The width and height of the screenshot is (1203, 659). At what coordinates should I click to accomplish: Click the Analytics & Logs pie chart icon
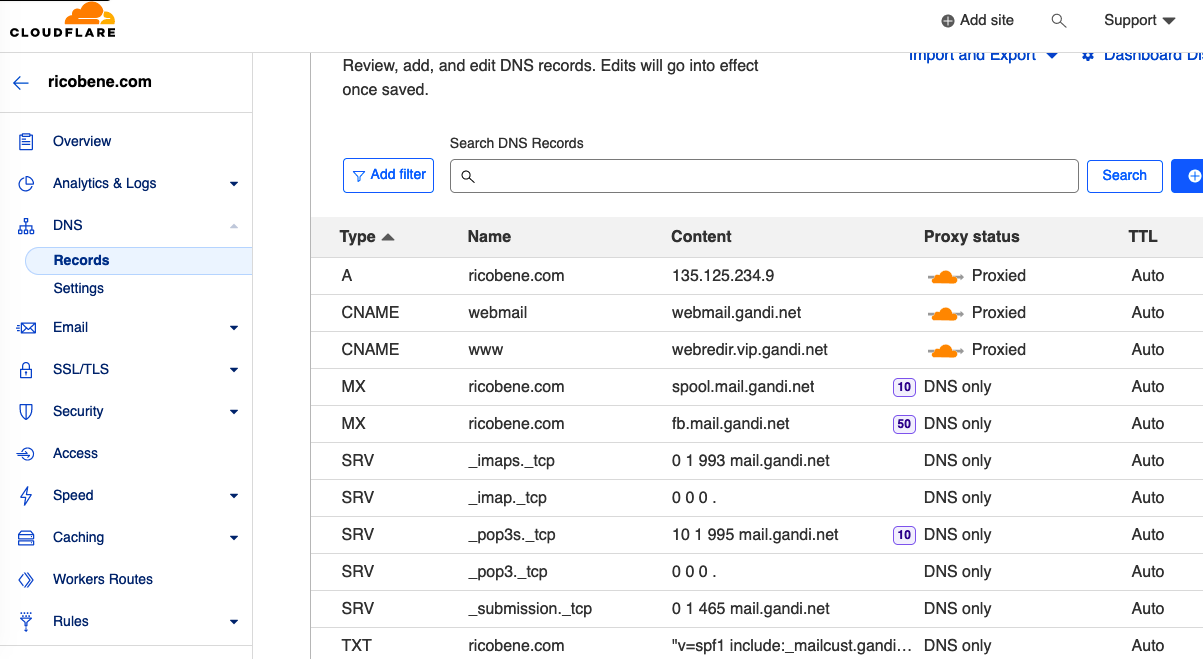pos(27,183)
